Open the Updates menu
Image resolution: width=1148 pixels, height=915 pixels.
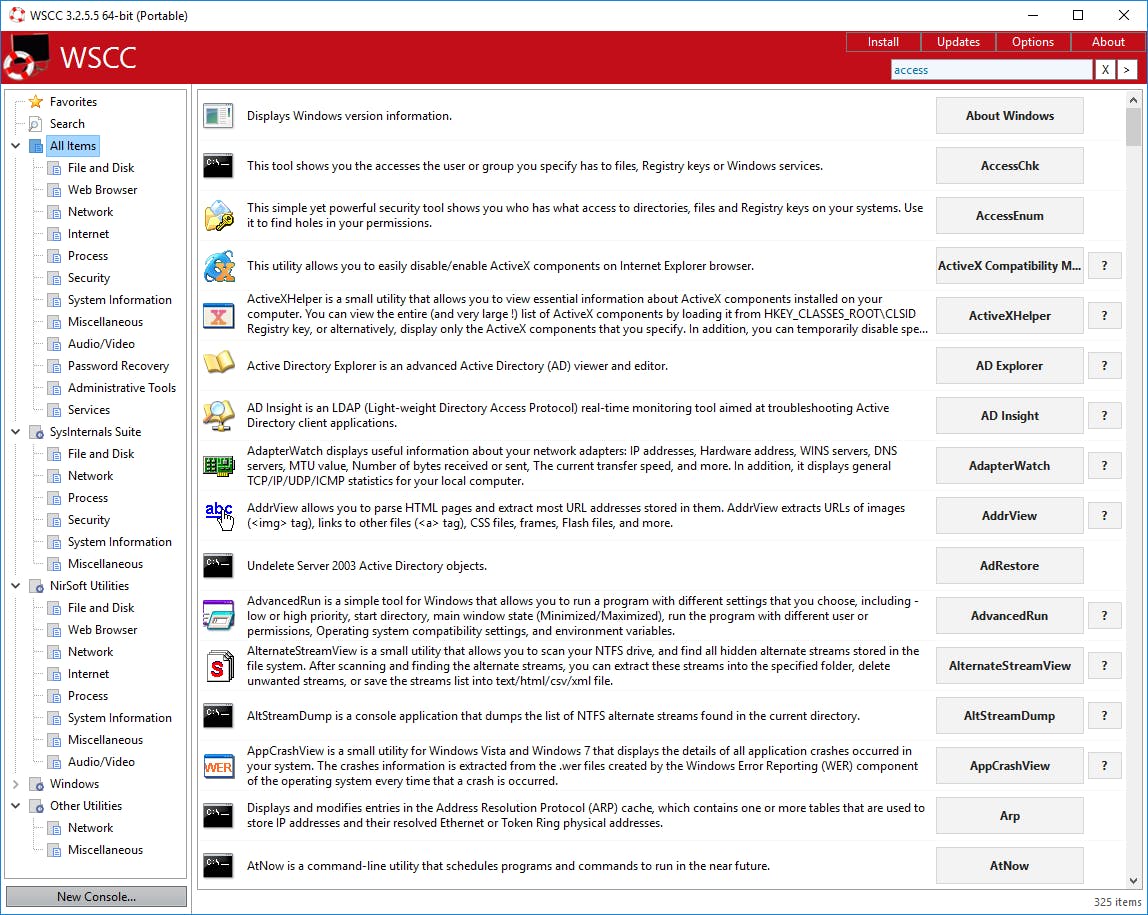point(958,42)
